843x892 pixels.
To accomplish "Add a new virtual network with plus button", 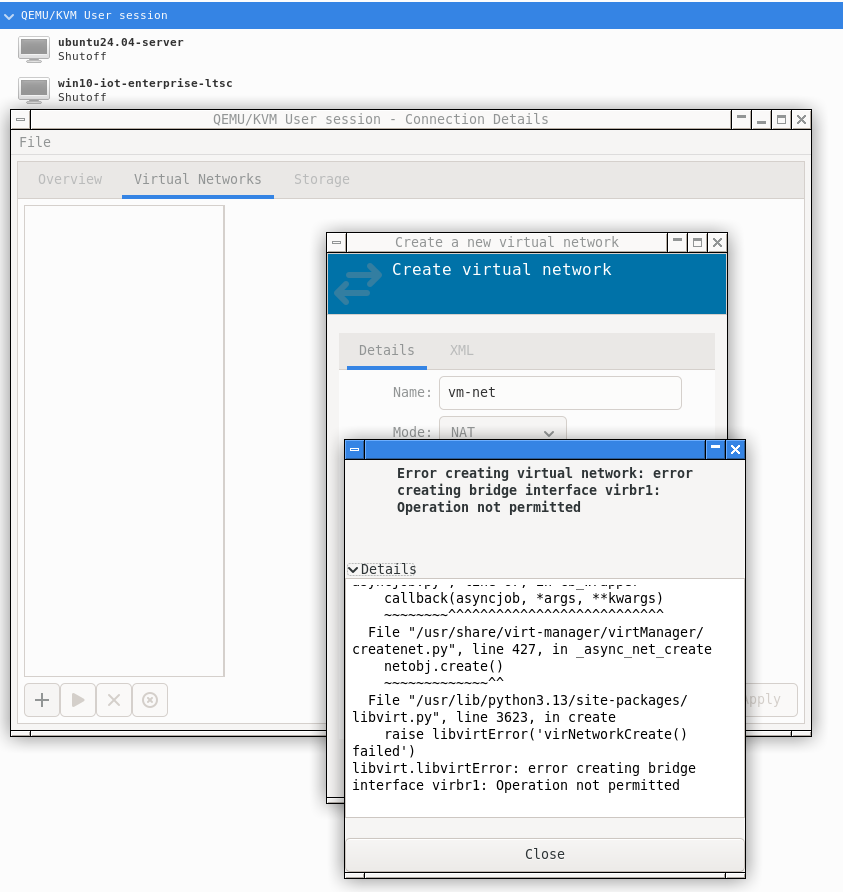I will tap(42, 700).
